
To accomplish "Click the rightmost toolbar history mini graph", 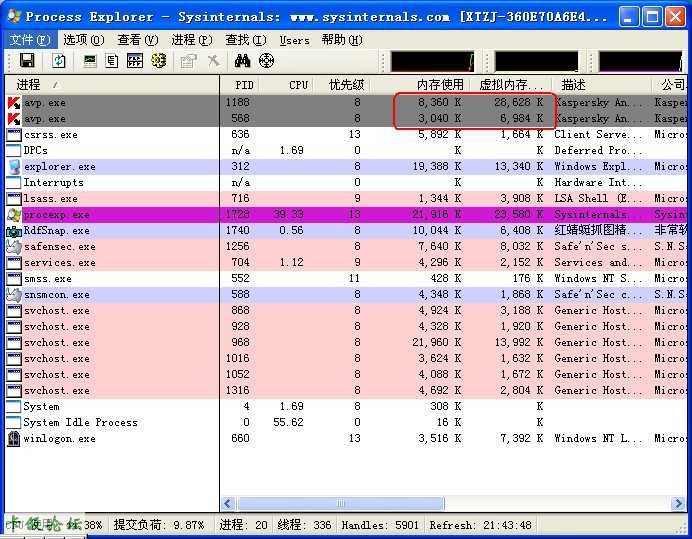I will 641,61.
